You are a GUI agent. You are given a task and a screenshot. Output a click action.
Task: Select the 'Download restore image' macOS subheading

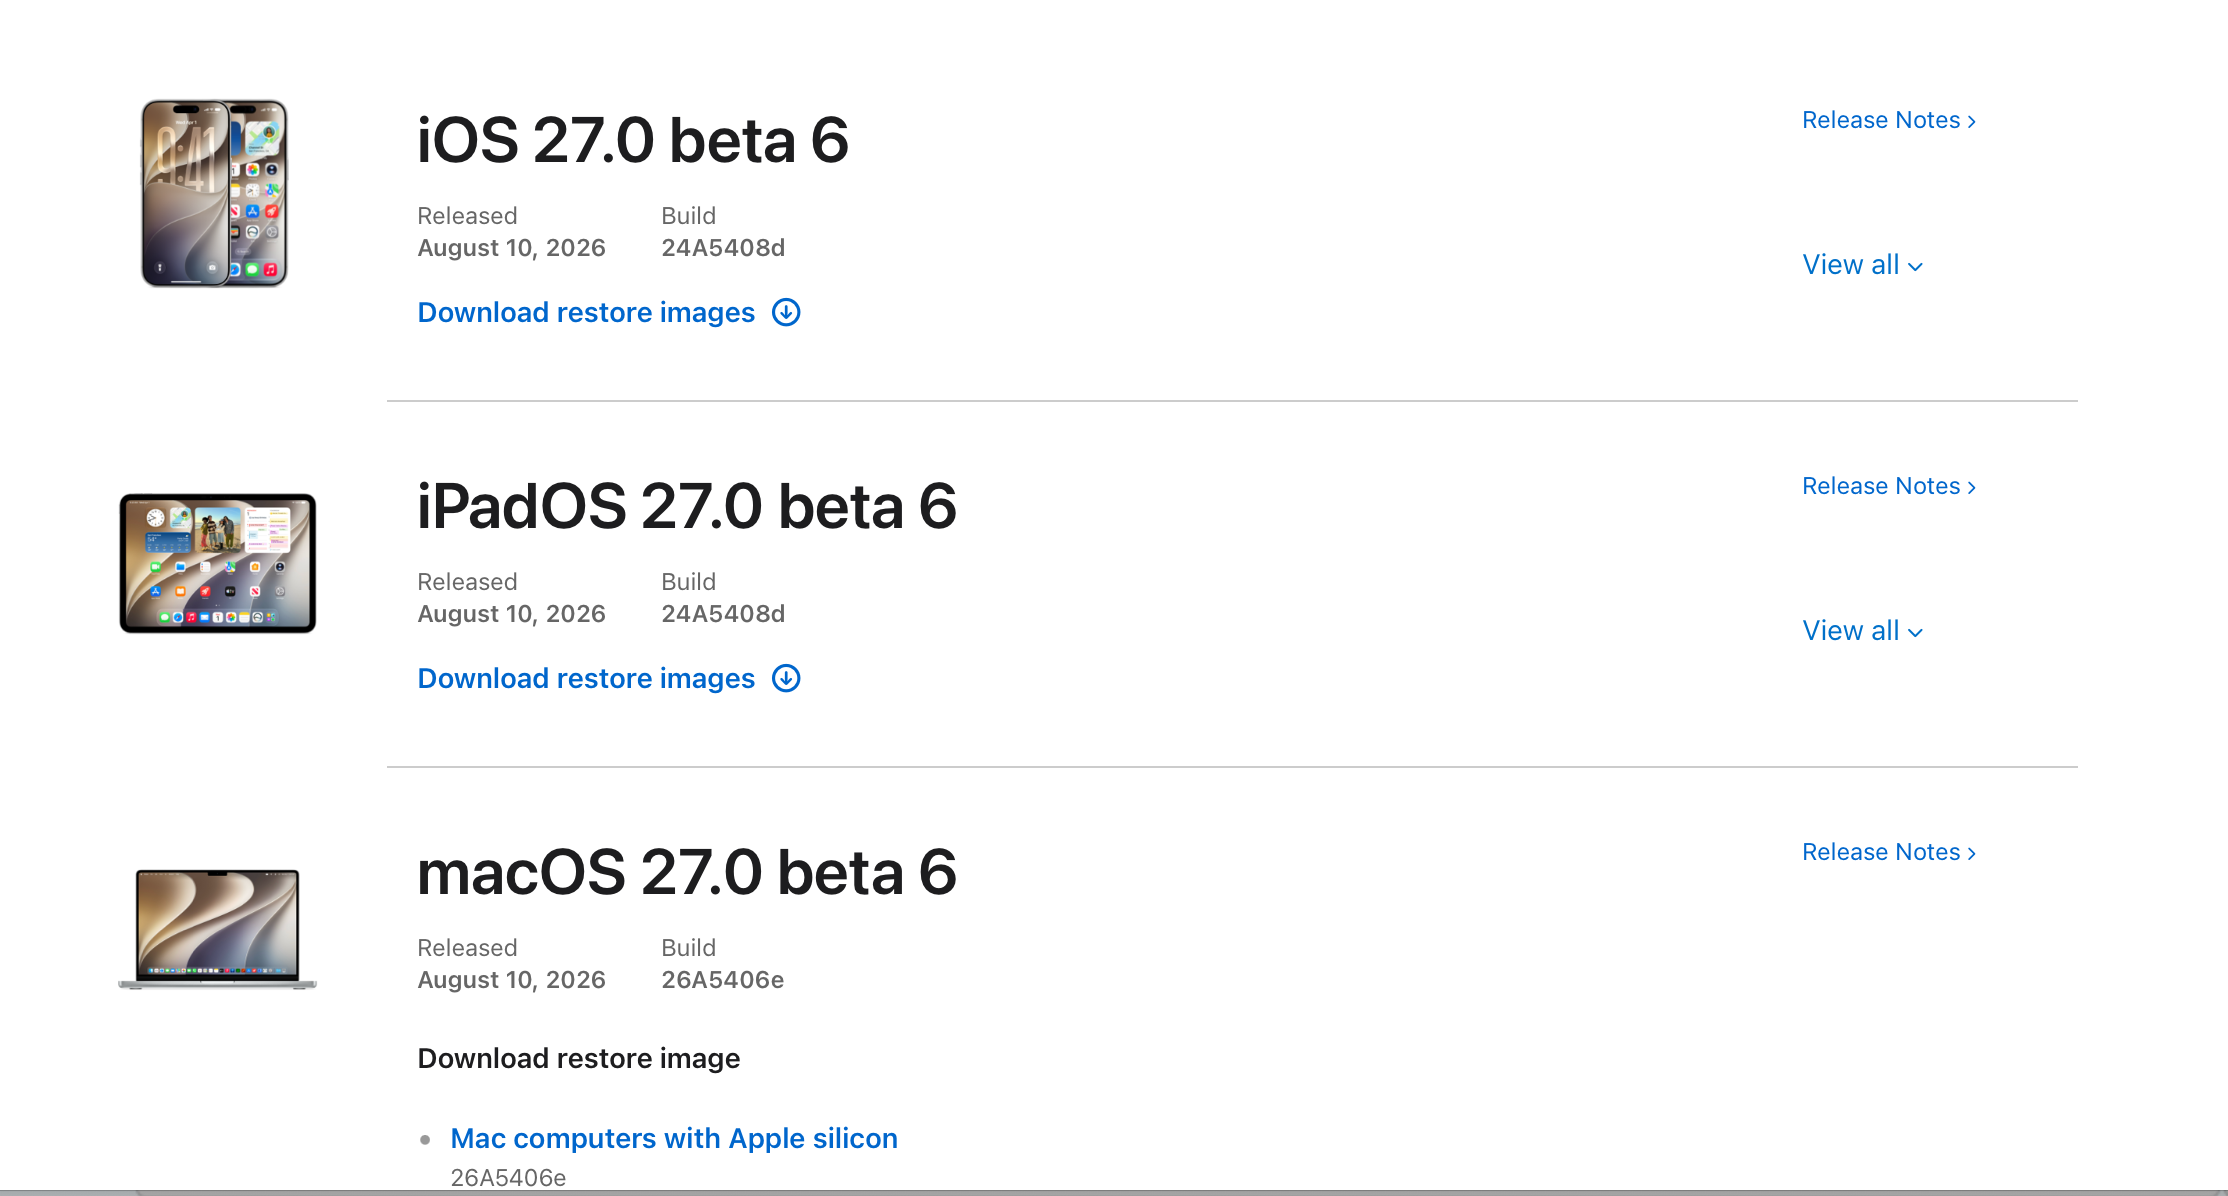click(x=579, y=1059)
